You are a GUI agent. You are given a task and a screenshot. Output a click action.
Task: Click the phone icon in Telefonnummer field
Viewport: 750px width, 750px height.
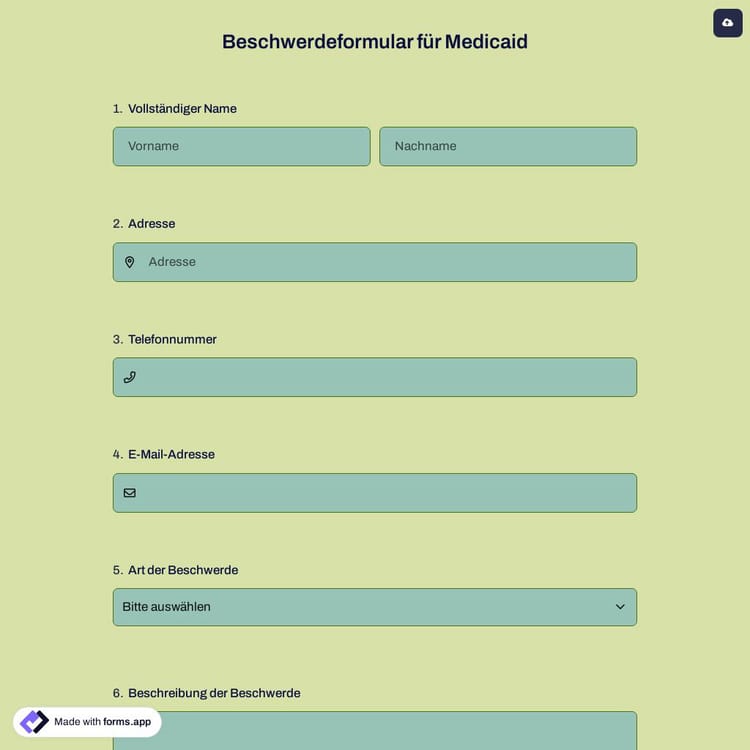point(129,377)
